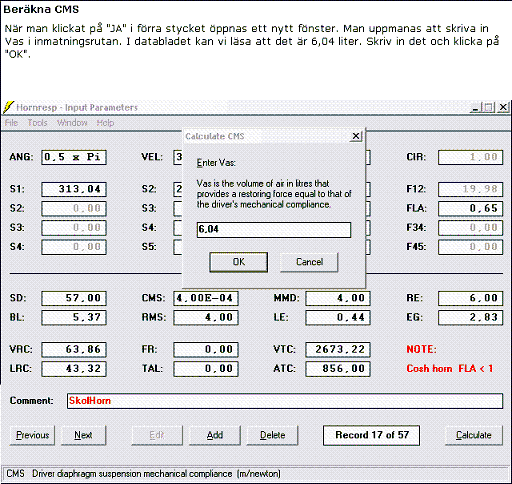Screen dimensions: 512x484
Task: Click the CIR field with 1,00
Action: pyautogui.click(x=470, y=157)
